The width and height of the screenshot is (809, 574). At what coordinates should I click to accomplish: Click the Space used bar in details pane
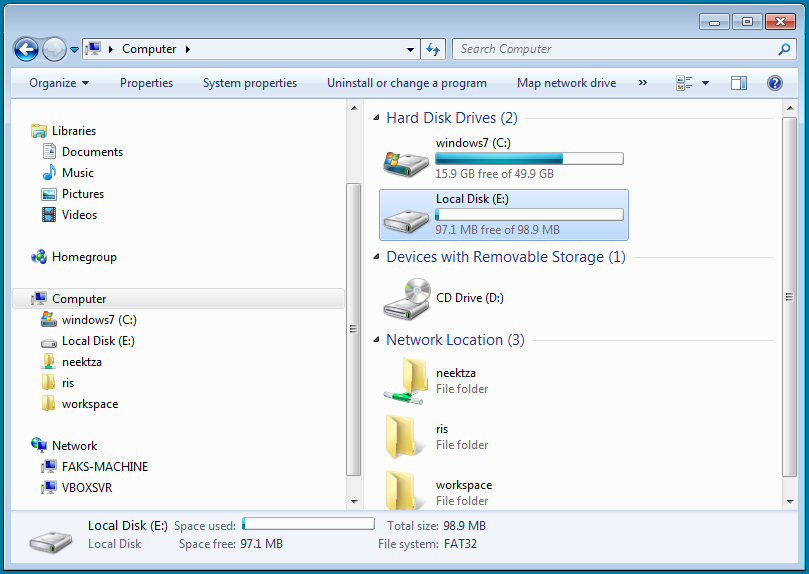(309, 524)
